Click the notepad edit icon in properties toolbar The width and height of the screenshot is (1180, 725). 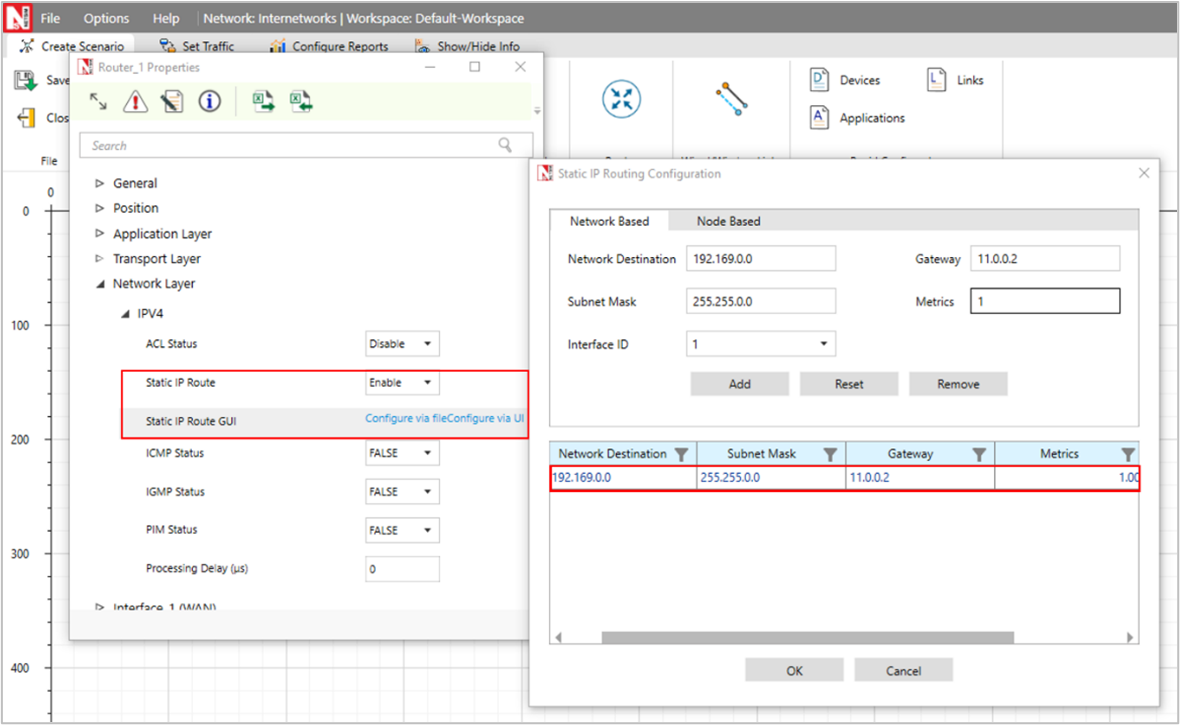[x=172, y=101]
